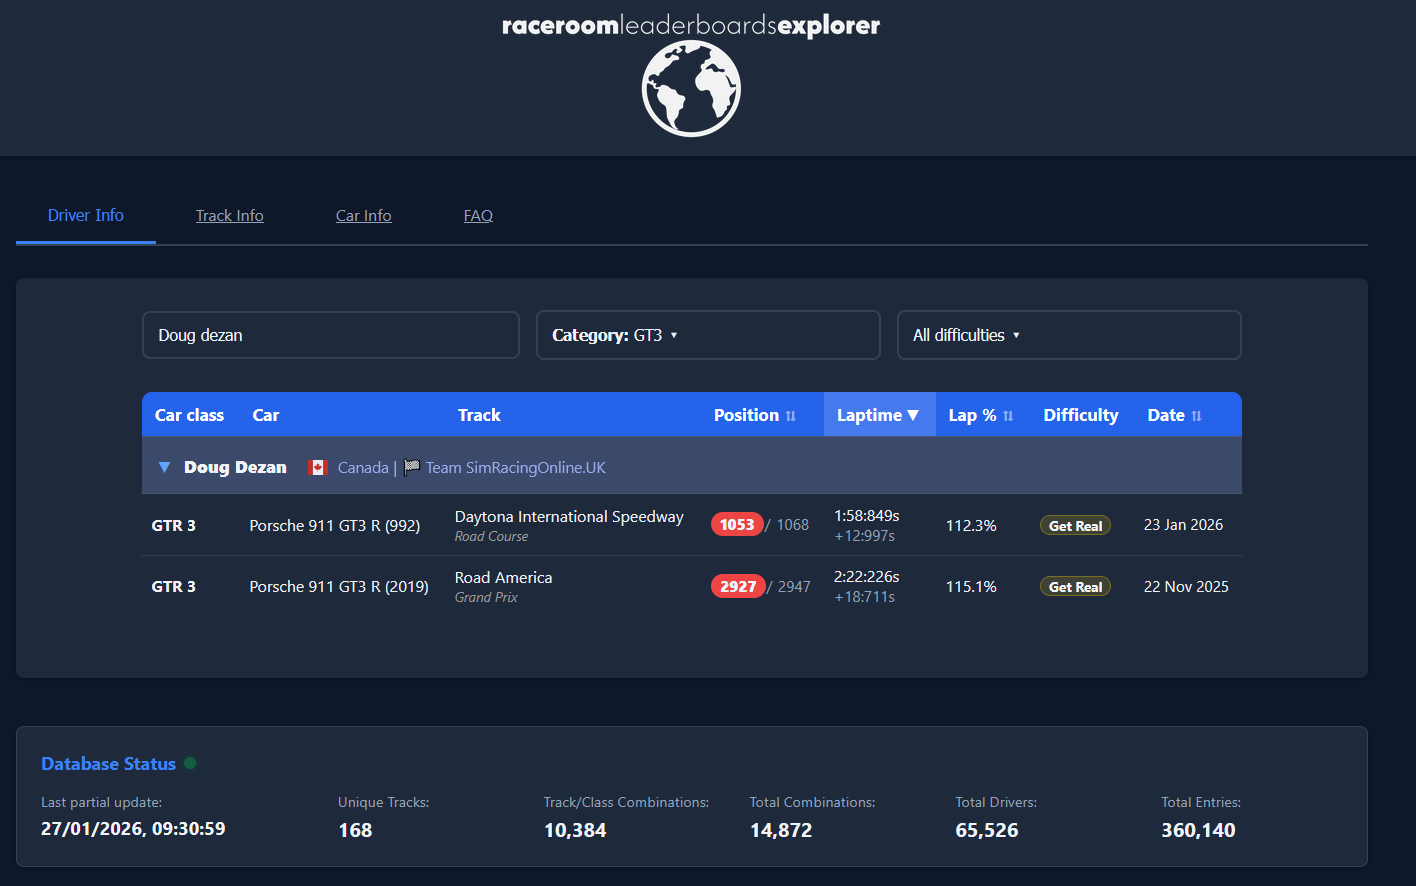
Task: Switch to the Track Info tab
Action: (230, 216)
